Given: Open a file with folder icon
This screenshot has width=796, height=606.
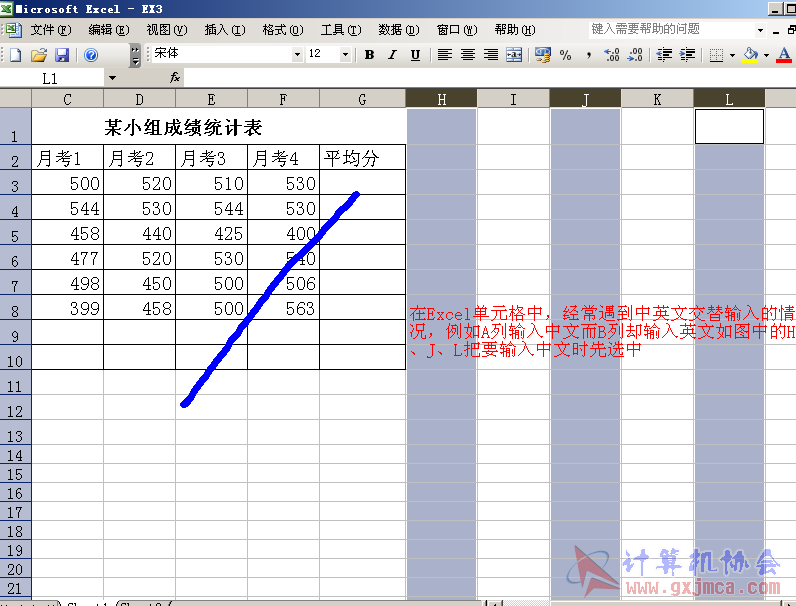Looking at the screenshot, I should 39,55.
